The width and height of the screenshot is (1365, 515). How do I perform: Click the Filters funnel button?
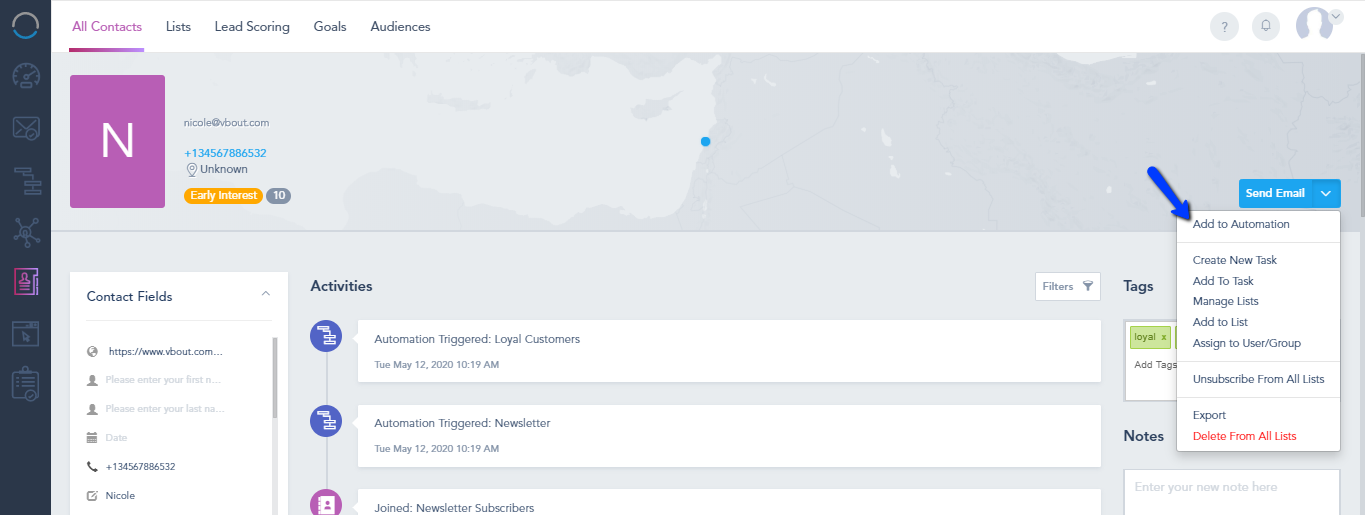pos(1068,286)
